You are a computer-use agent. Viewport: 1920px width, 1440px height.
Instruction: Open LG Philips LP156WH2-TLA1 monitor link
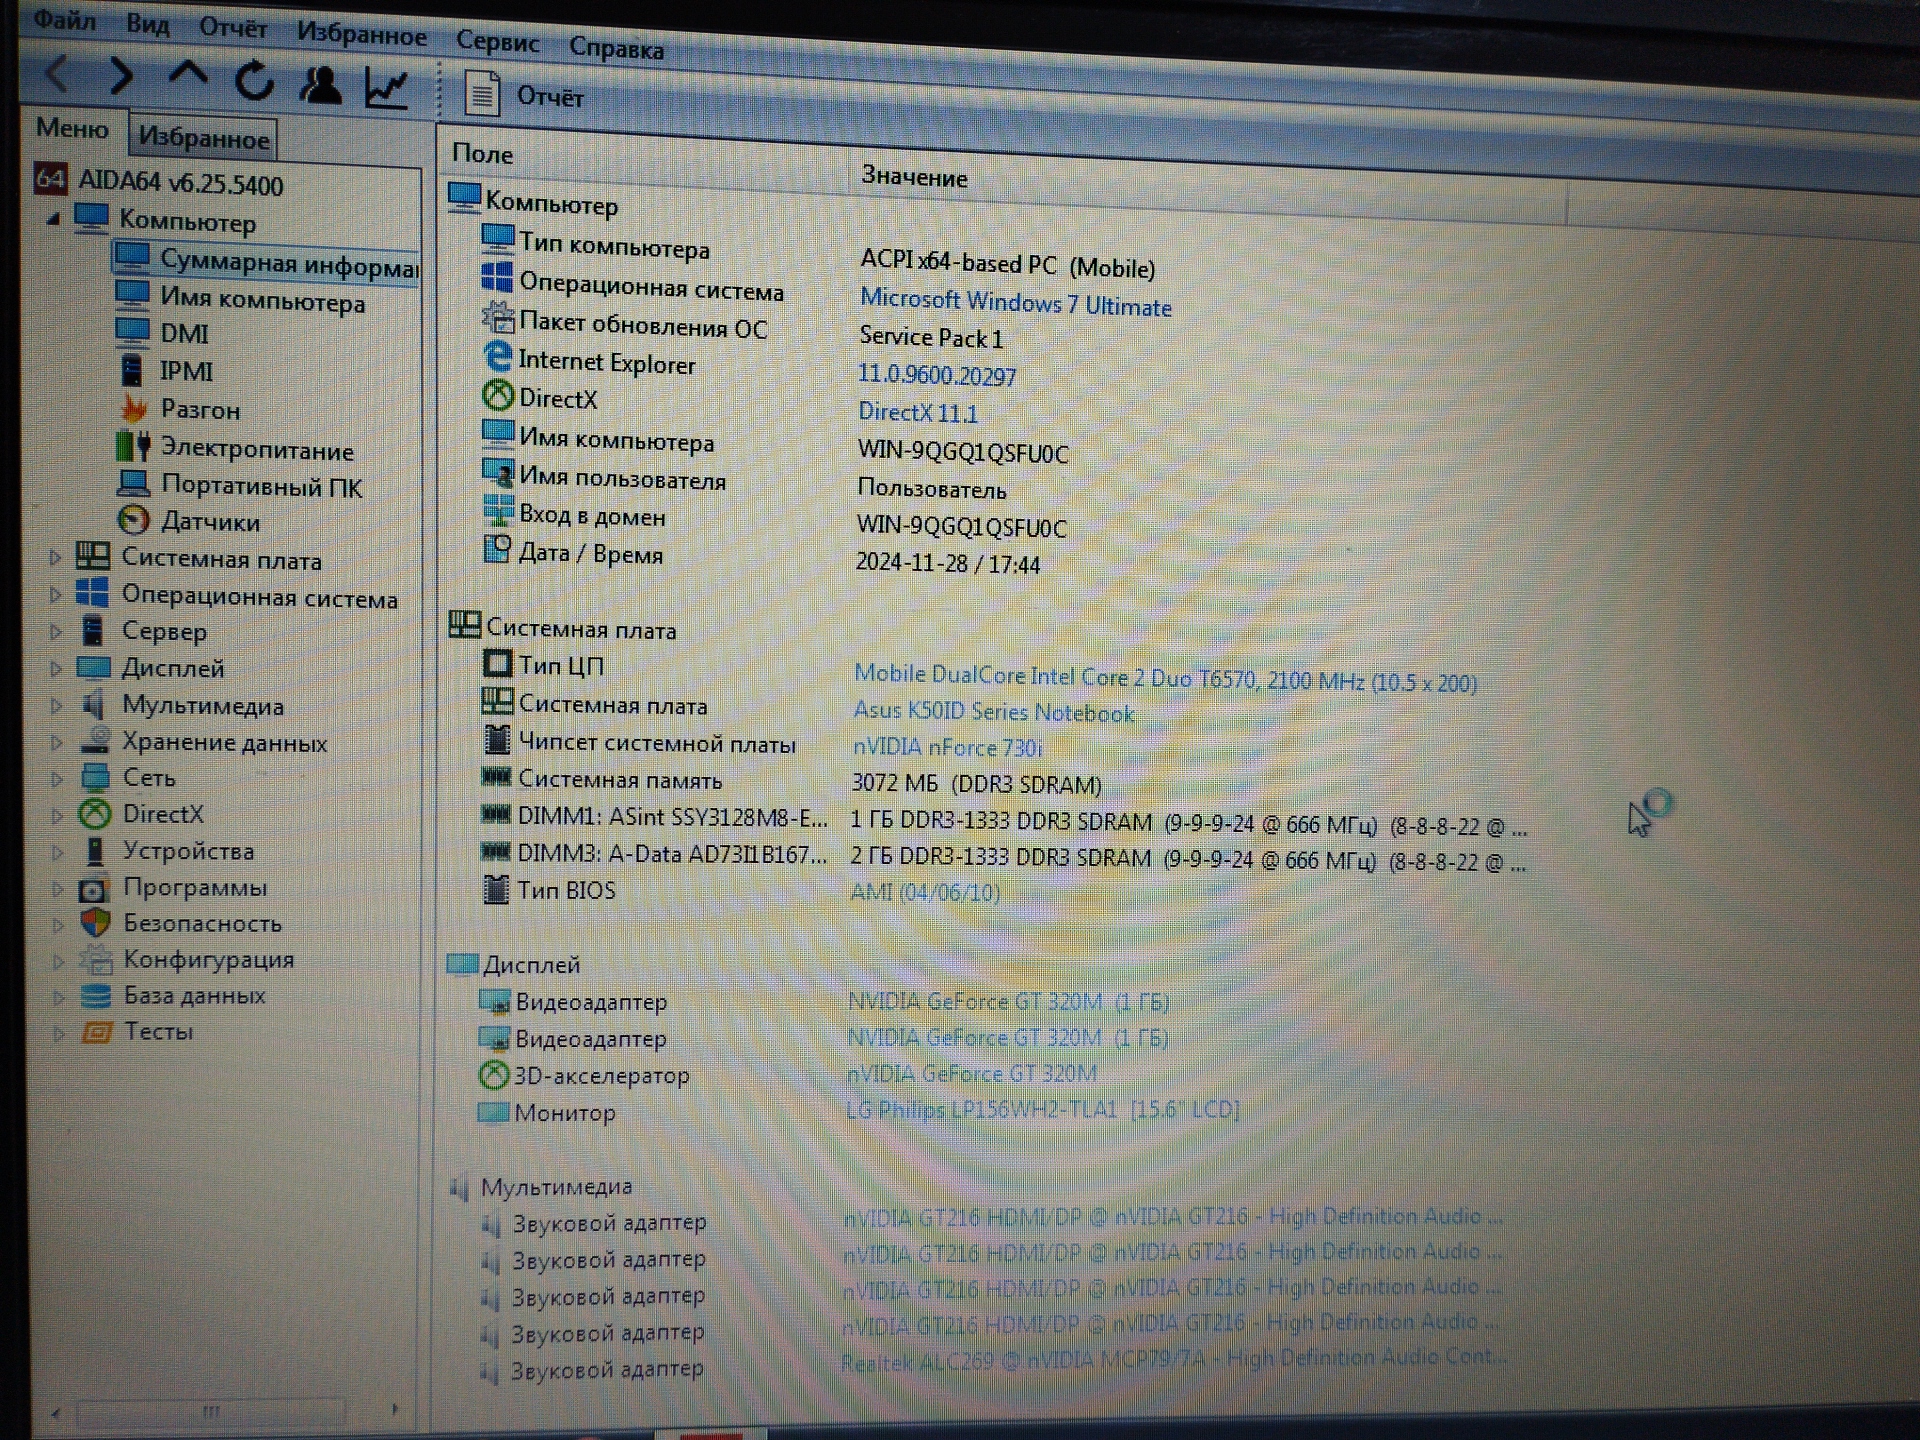click(1042, 1110)
